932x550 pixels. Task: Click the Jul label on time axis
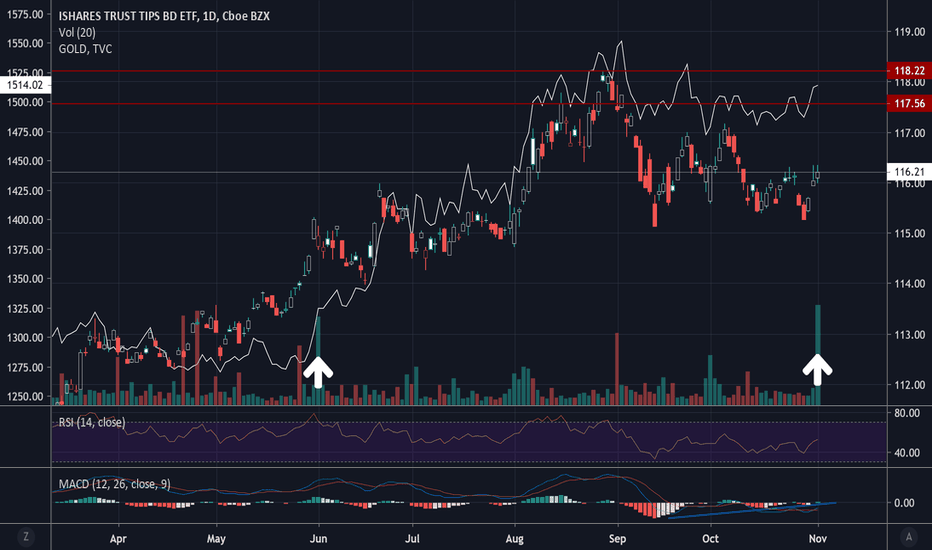tap(412, 539)
